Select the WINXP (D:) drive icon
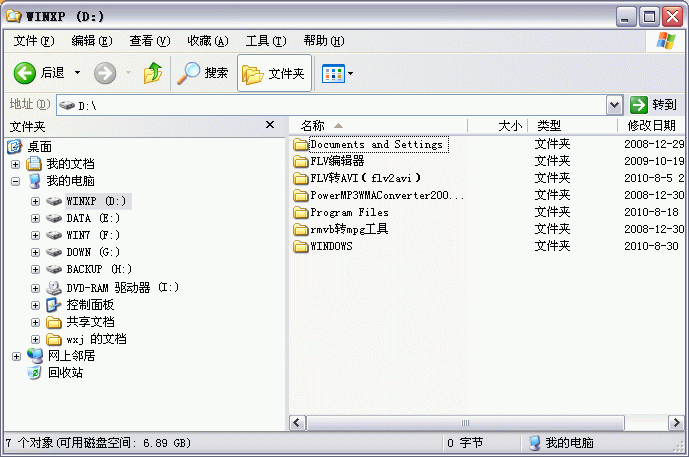This screenshot has width=689, height=457. coord(54,201)
